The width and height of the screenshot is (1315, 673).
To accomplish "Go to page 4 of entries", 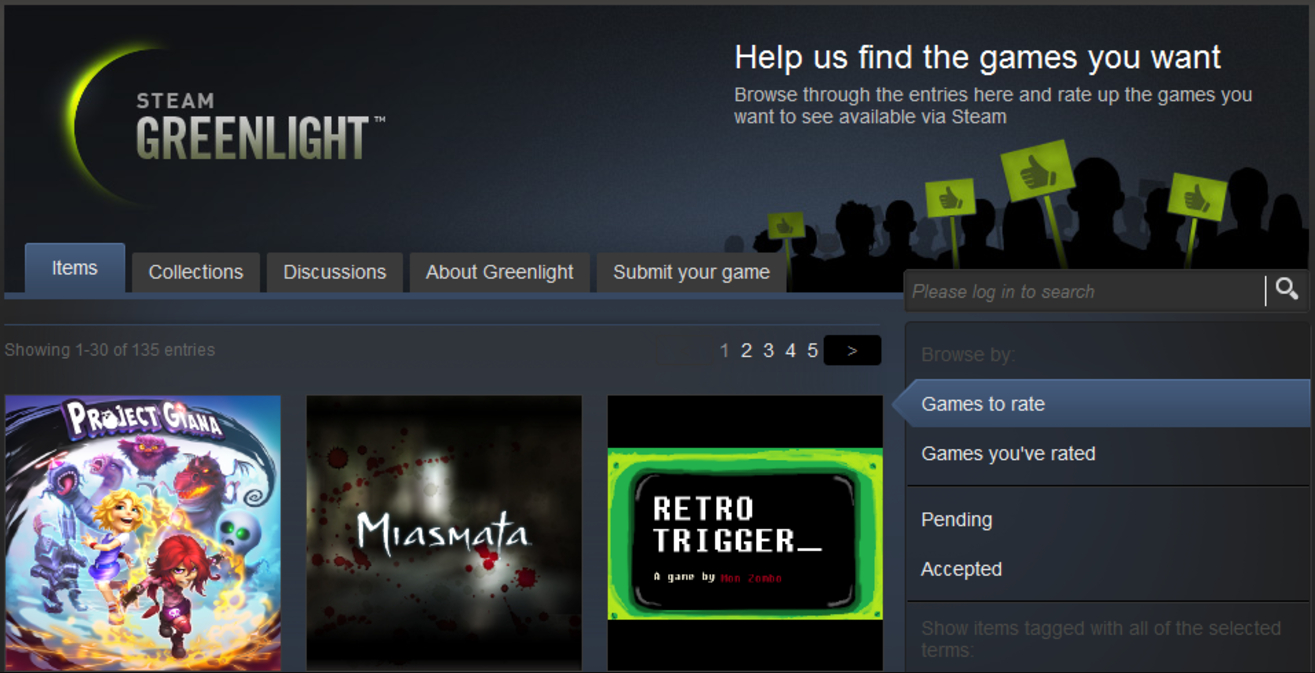I will click(x=790, y=351).
